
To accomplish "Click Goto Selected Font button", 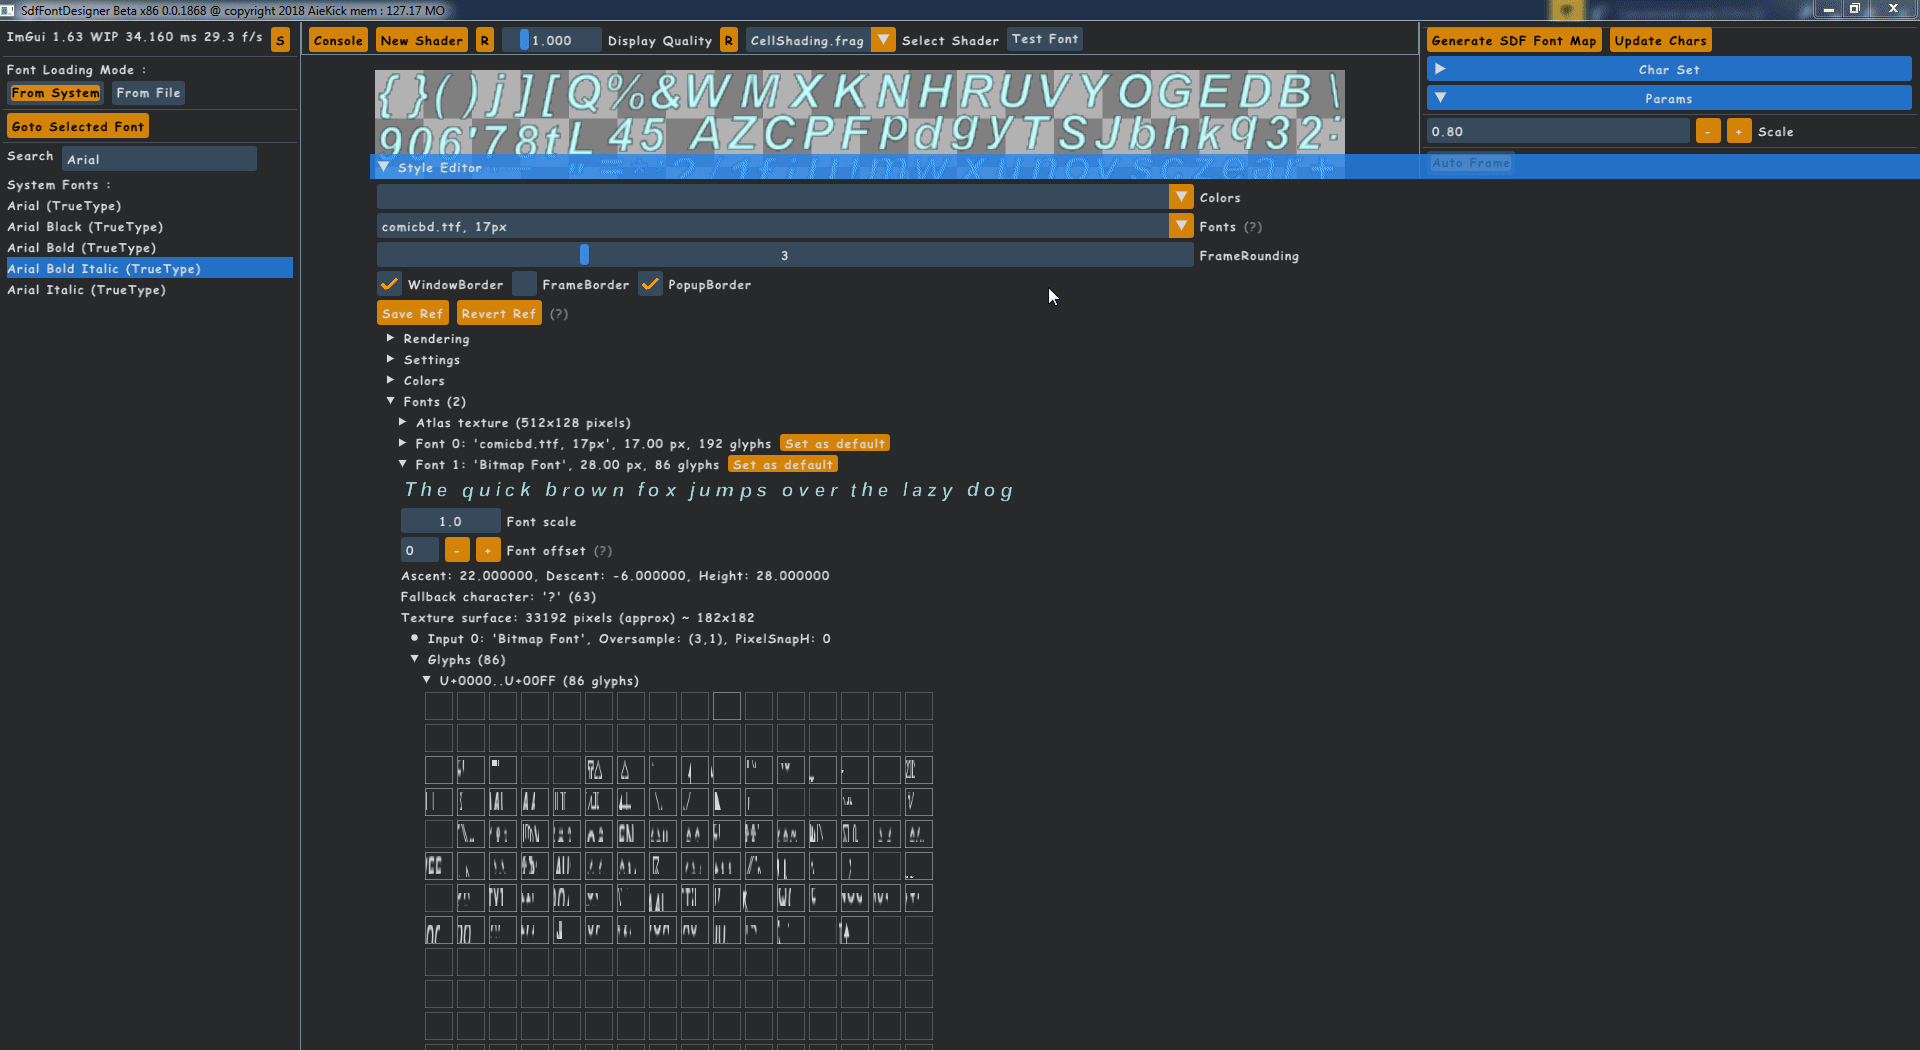I will (78, 127).
